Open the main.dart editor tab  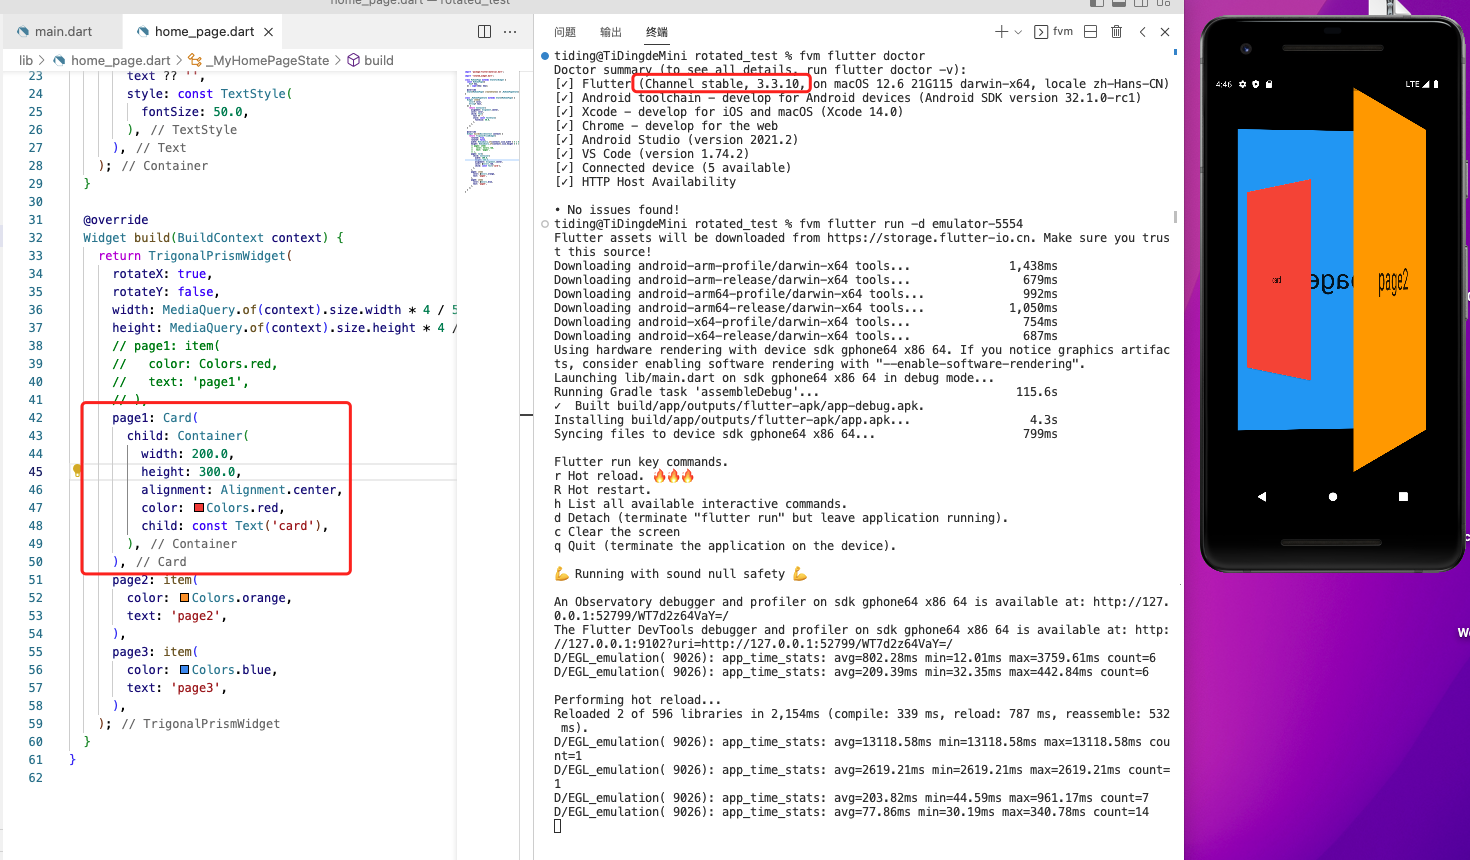(x=57, y=31)
